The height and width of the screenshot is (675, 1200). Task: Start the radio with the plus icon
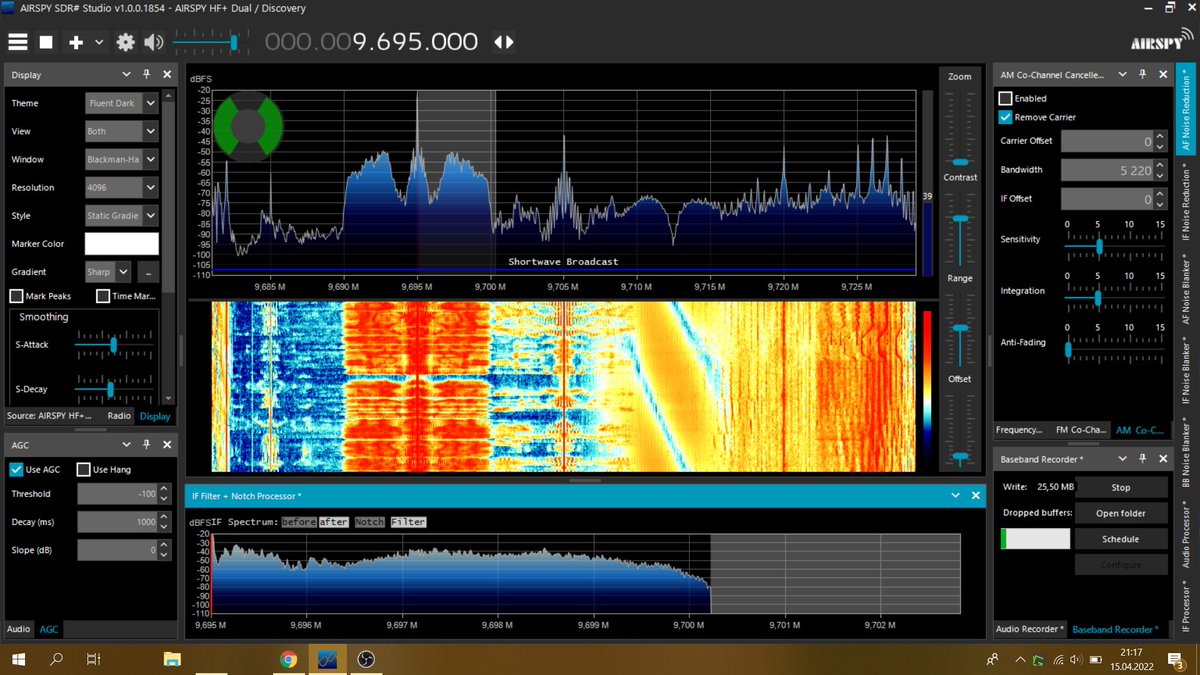tap(77, 42)
